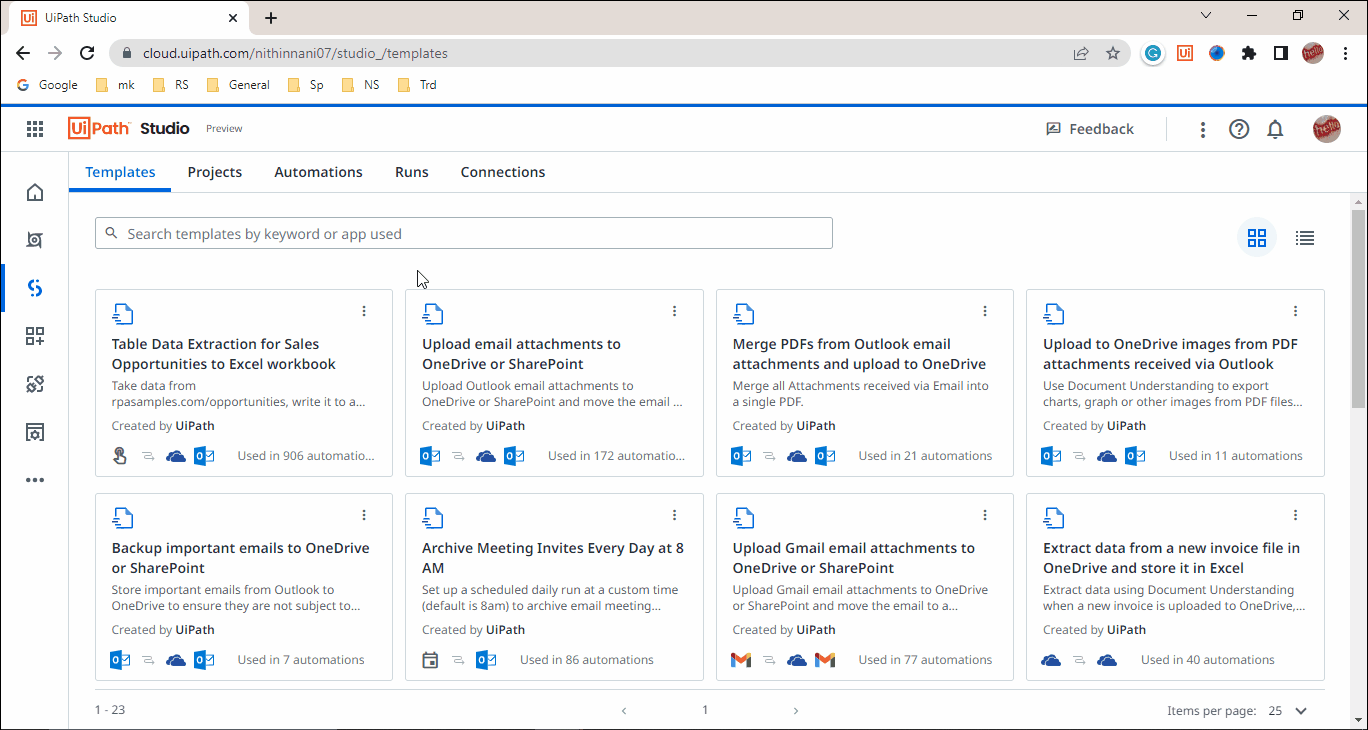Toggle browser side panel icon
This screenshot has width=1368, height=730.
point(1280,53)
